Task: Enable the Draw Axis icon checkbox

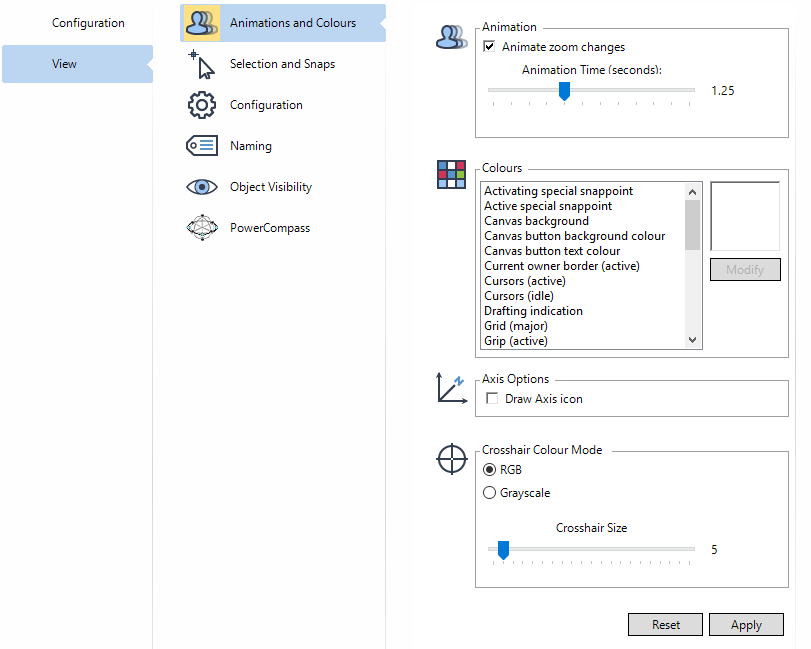Action: (492, 399)
